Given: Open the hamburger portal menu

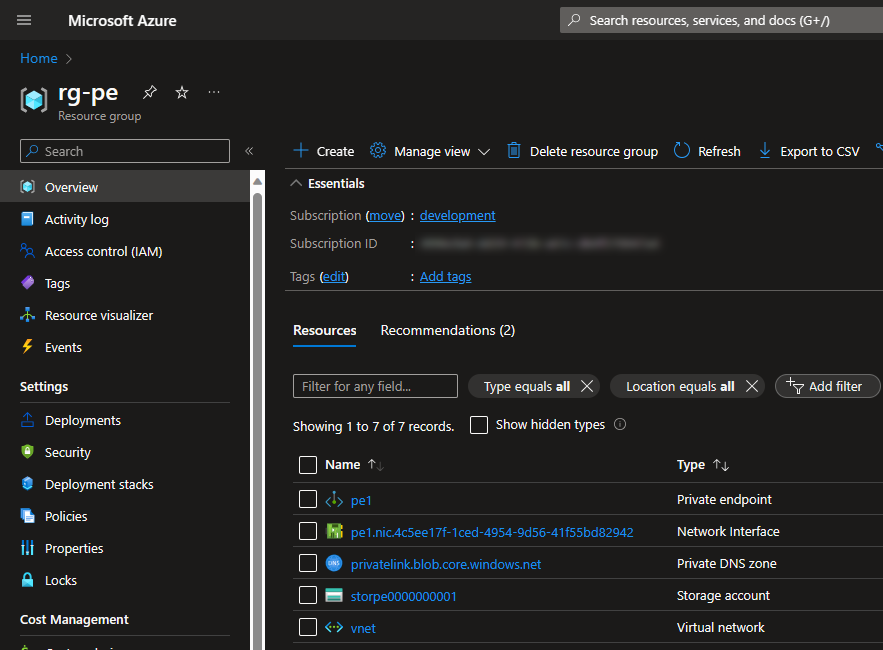Looking at the screenshot, I should tap(24, 20).
